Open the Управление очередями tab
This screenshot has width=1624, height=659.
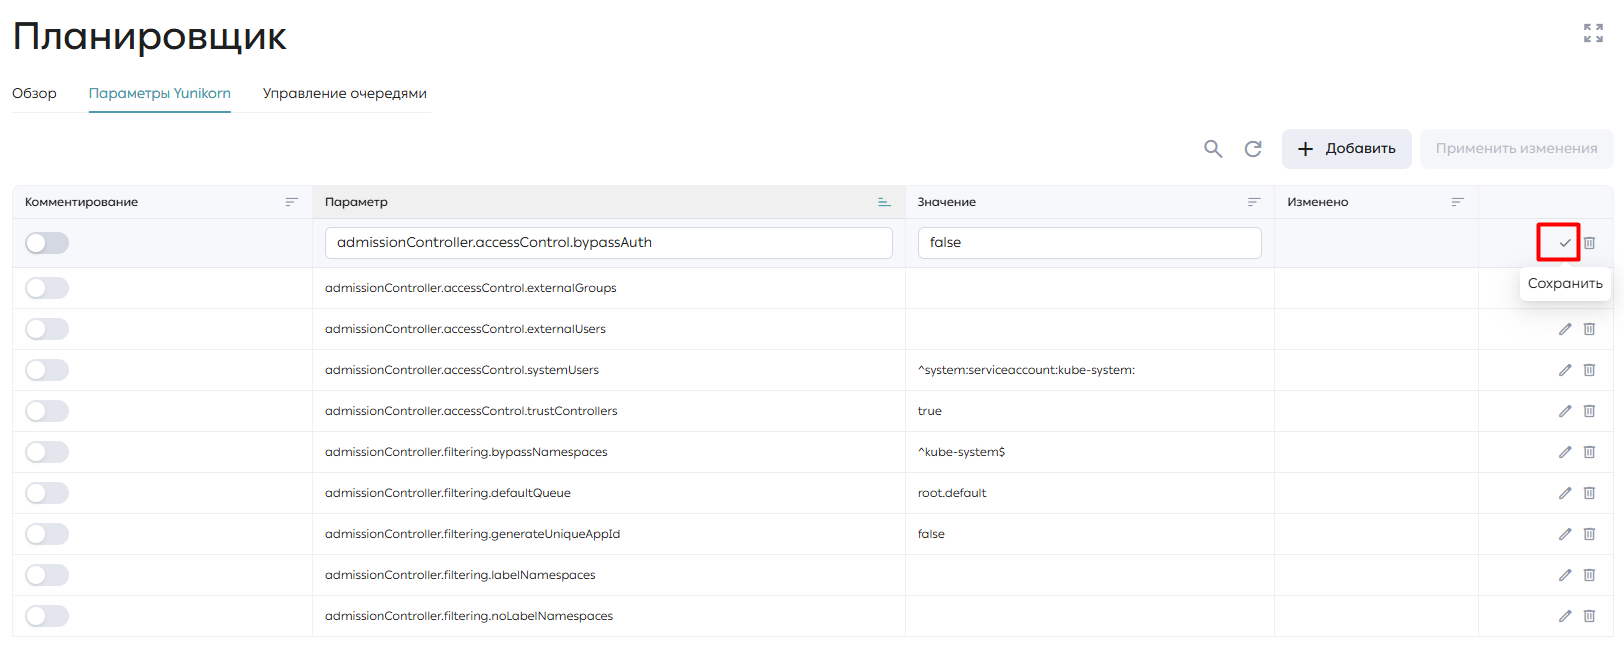pos(345,93)
